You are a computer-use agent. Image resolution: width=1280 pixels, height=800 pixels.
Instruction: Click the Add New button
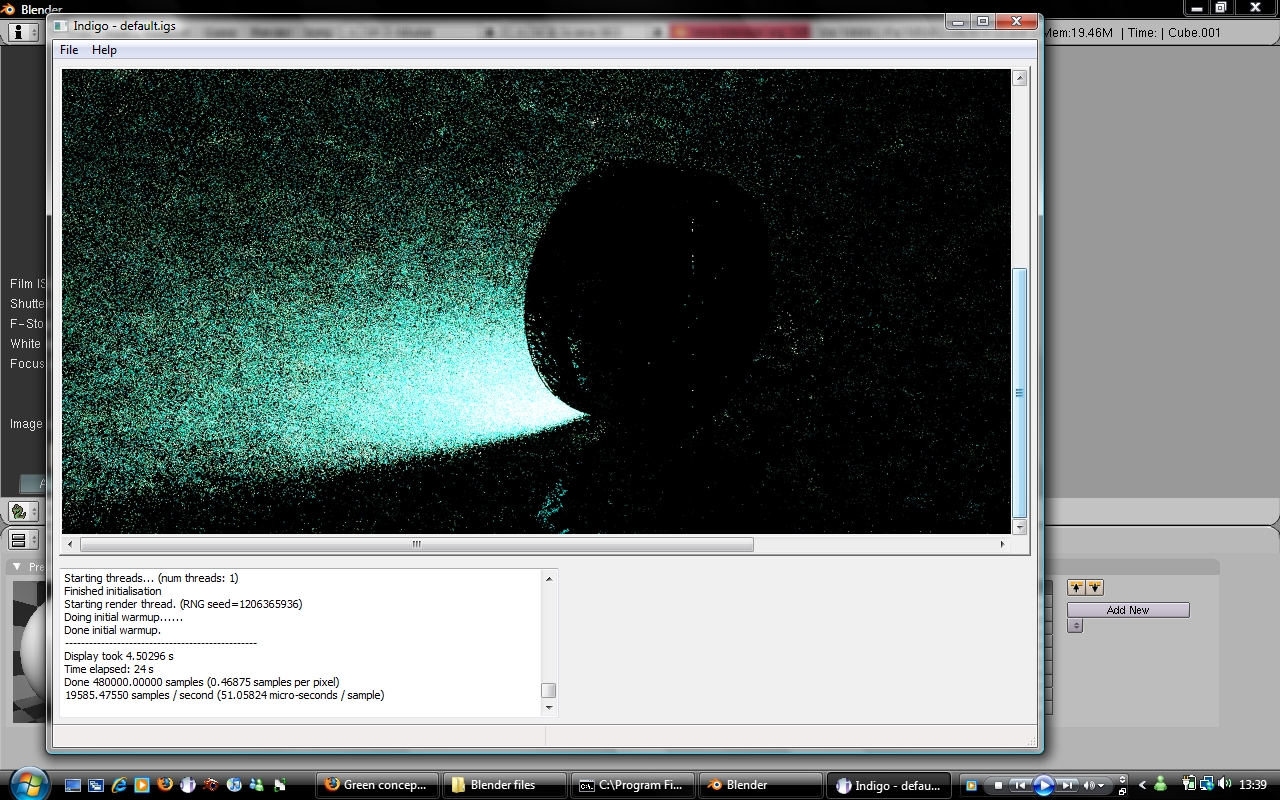point(1127,610)
